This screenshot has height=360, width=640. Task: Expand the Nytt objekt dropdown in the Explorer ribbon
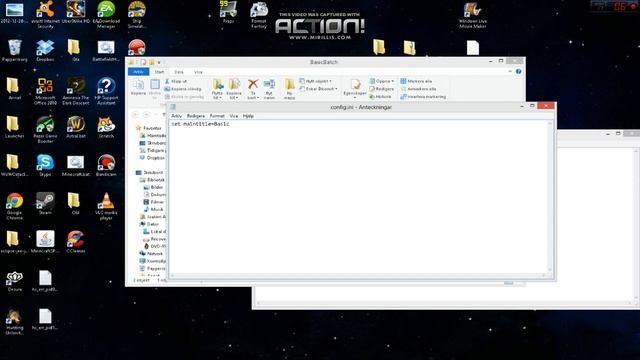315,81
